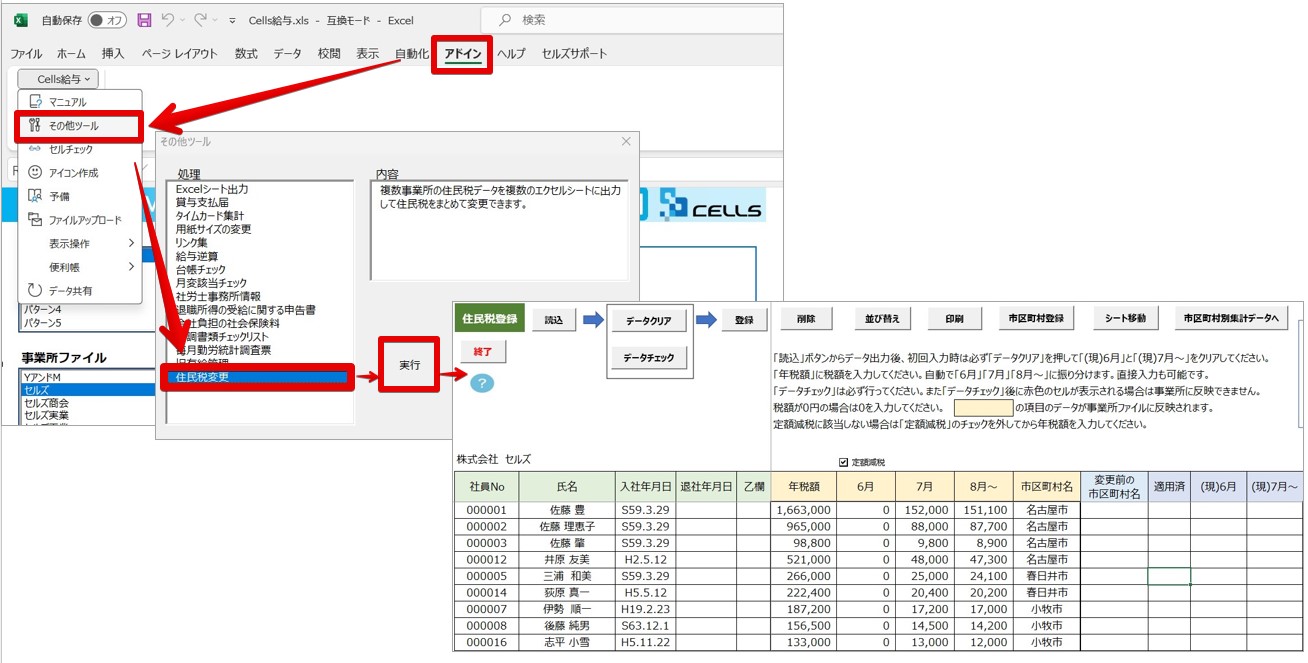Select セルズ商会 in 事業所ファイル list

click(x=46, y=403)
